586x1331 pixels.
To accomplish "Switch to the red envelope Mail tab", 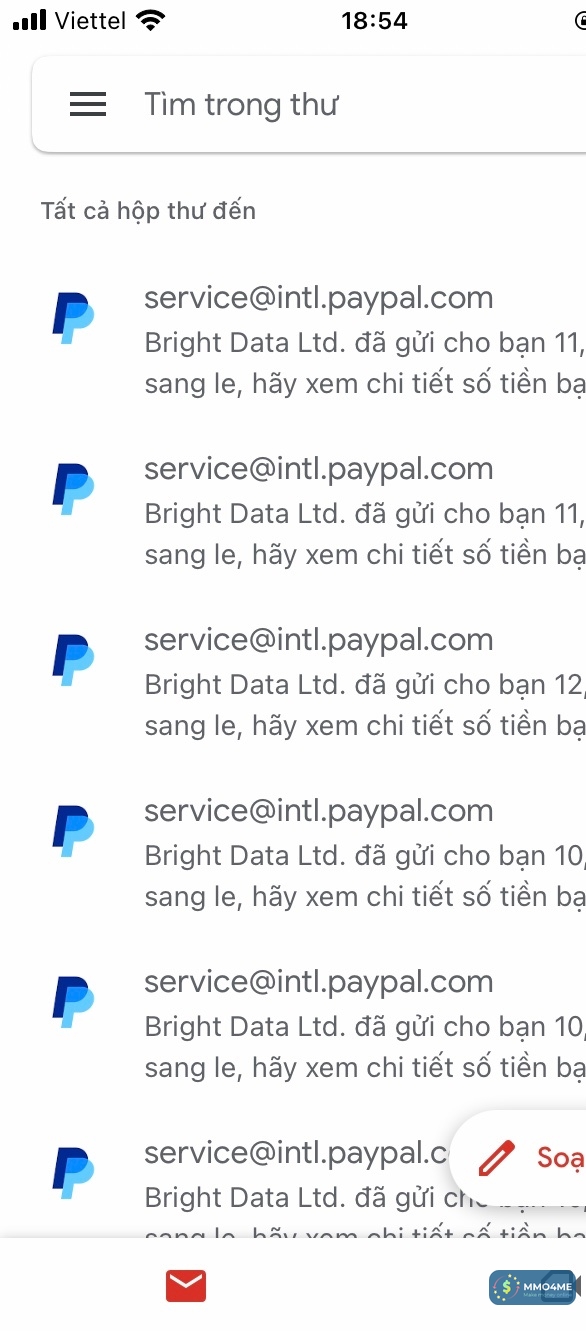I will (x=186, y=1286).
